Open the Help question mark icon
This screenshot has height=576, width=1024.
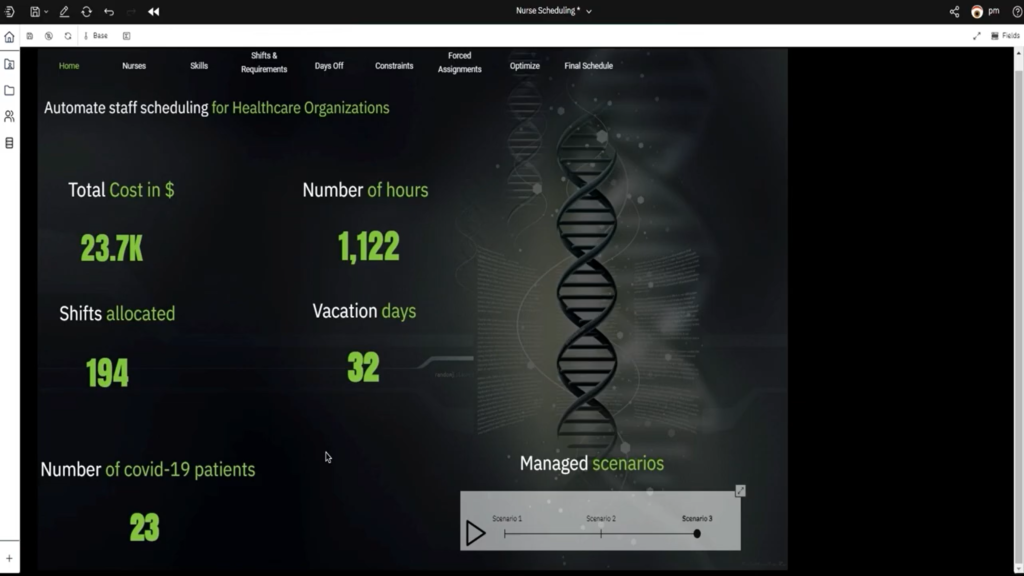(1017, 12)
